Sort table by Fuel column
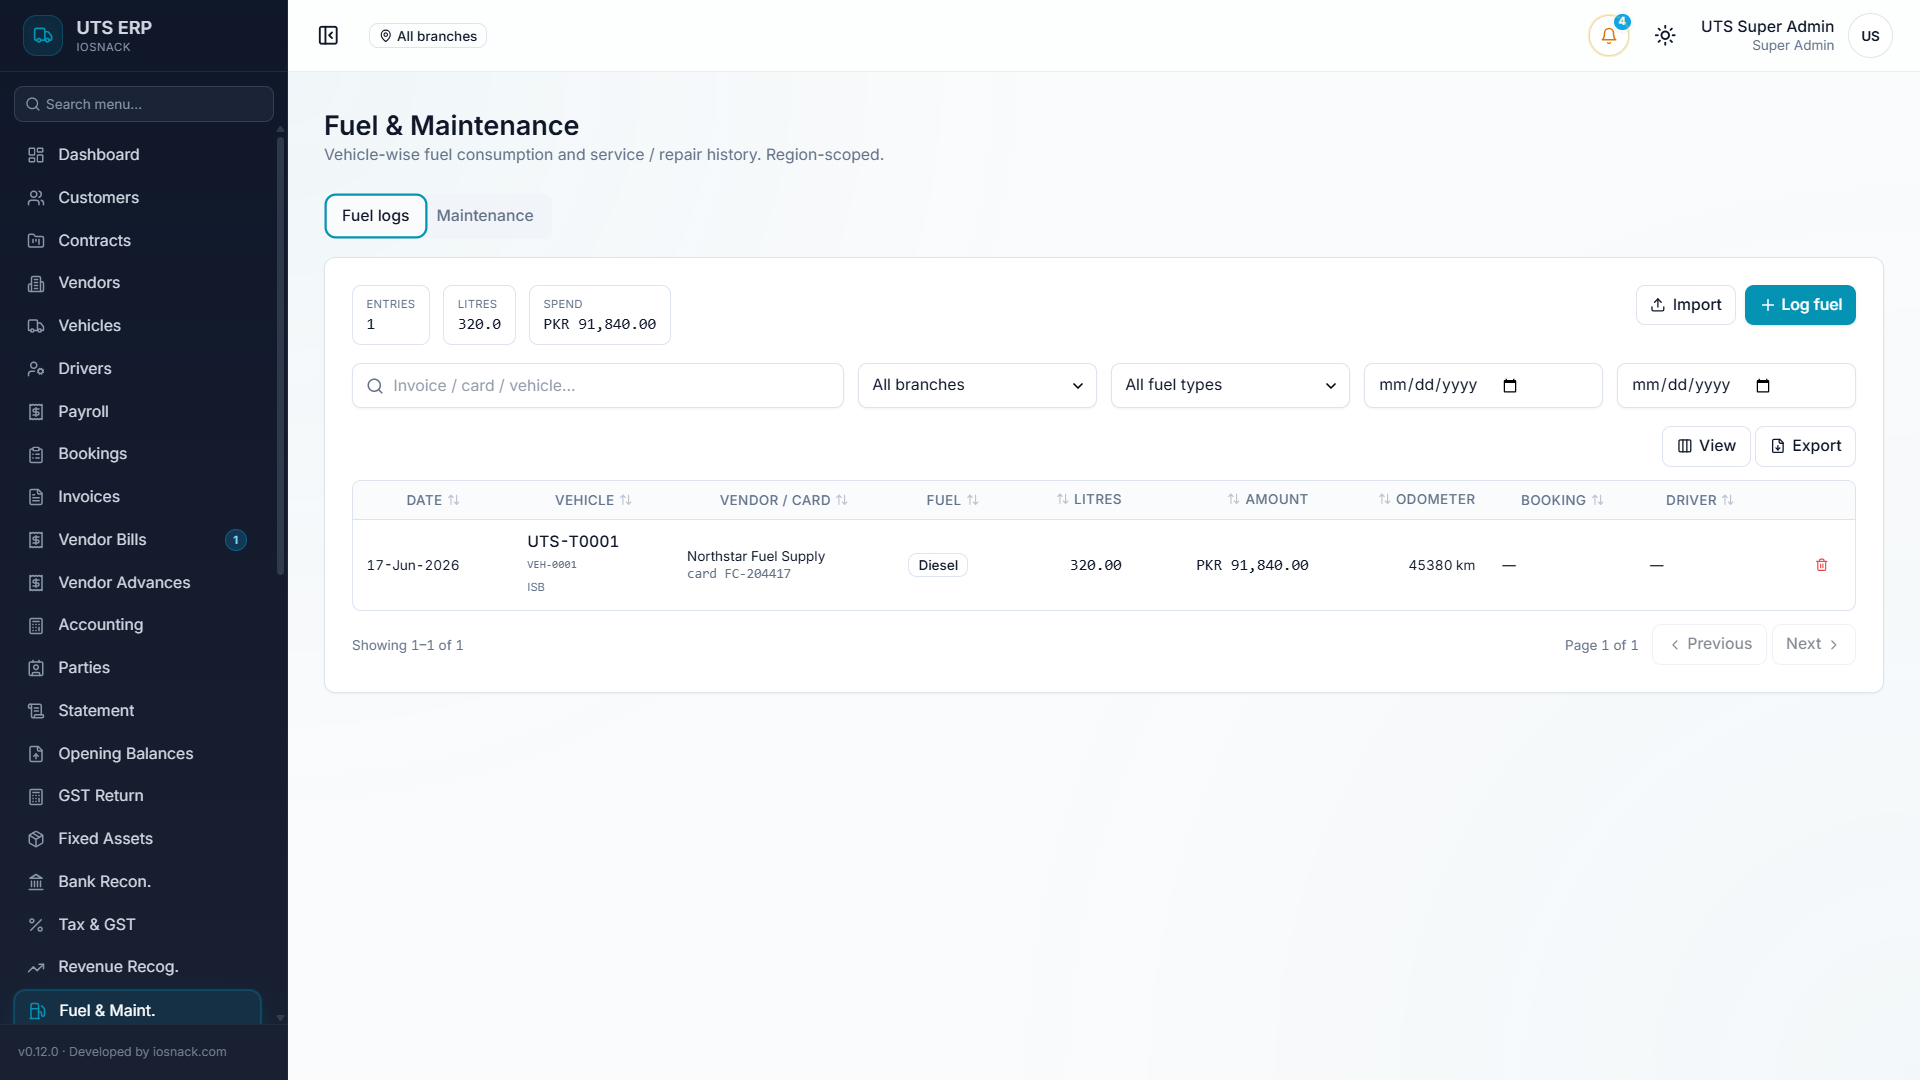 [x=952, y=500]
